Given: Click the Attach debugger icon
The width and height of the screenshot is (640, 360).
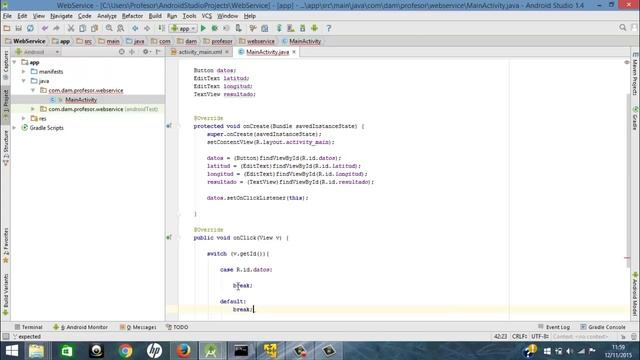Looking at the screenshot, I should (x=238, y=28).
